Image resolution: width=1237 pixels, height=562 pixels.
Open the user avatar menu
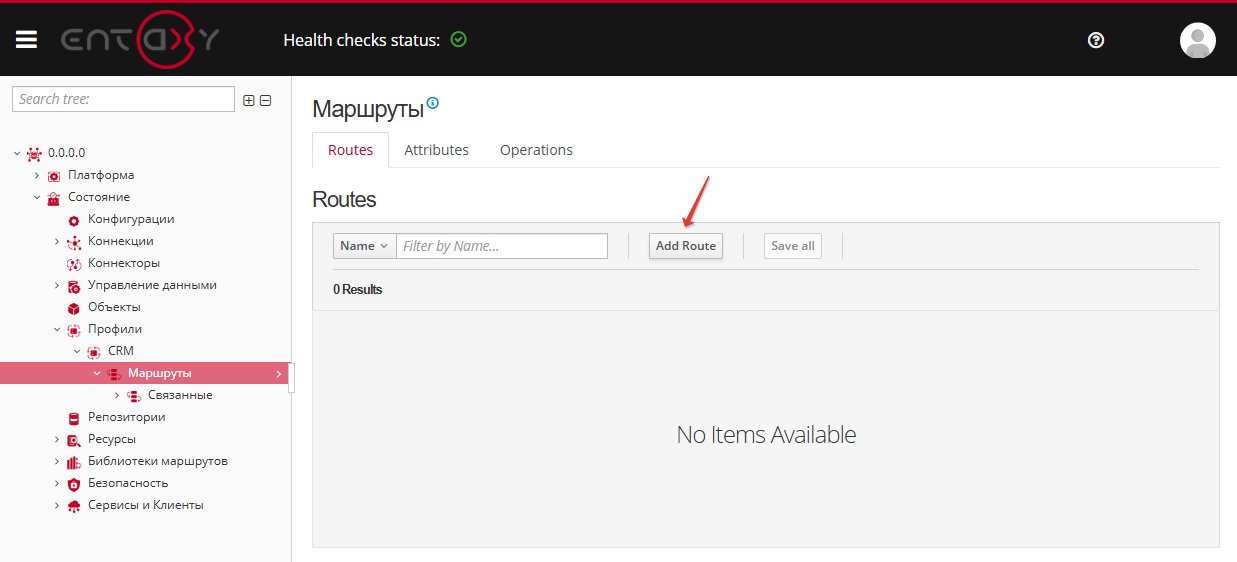[x=1197, y=40]
